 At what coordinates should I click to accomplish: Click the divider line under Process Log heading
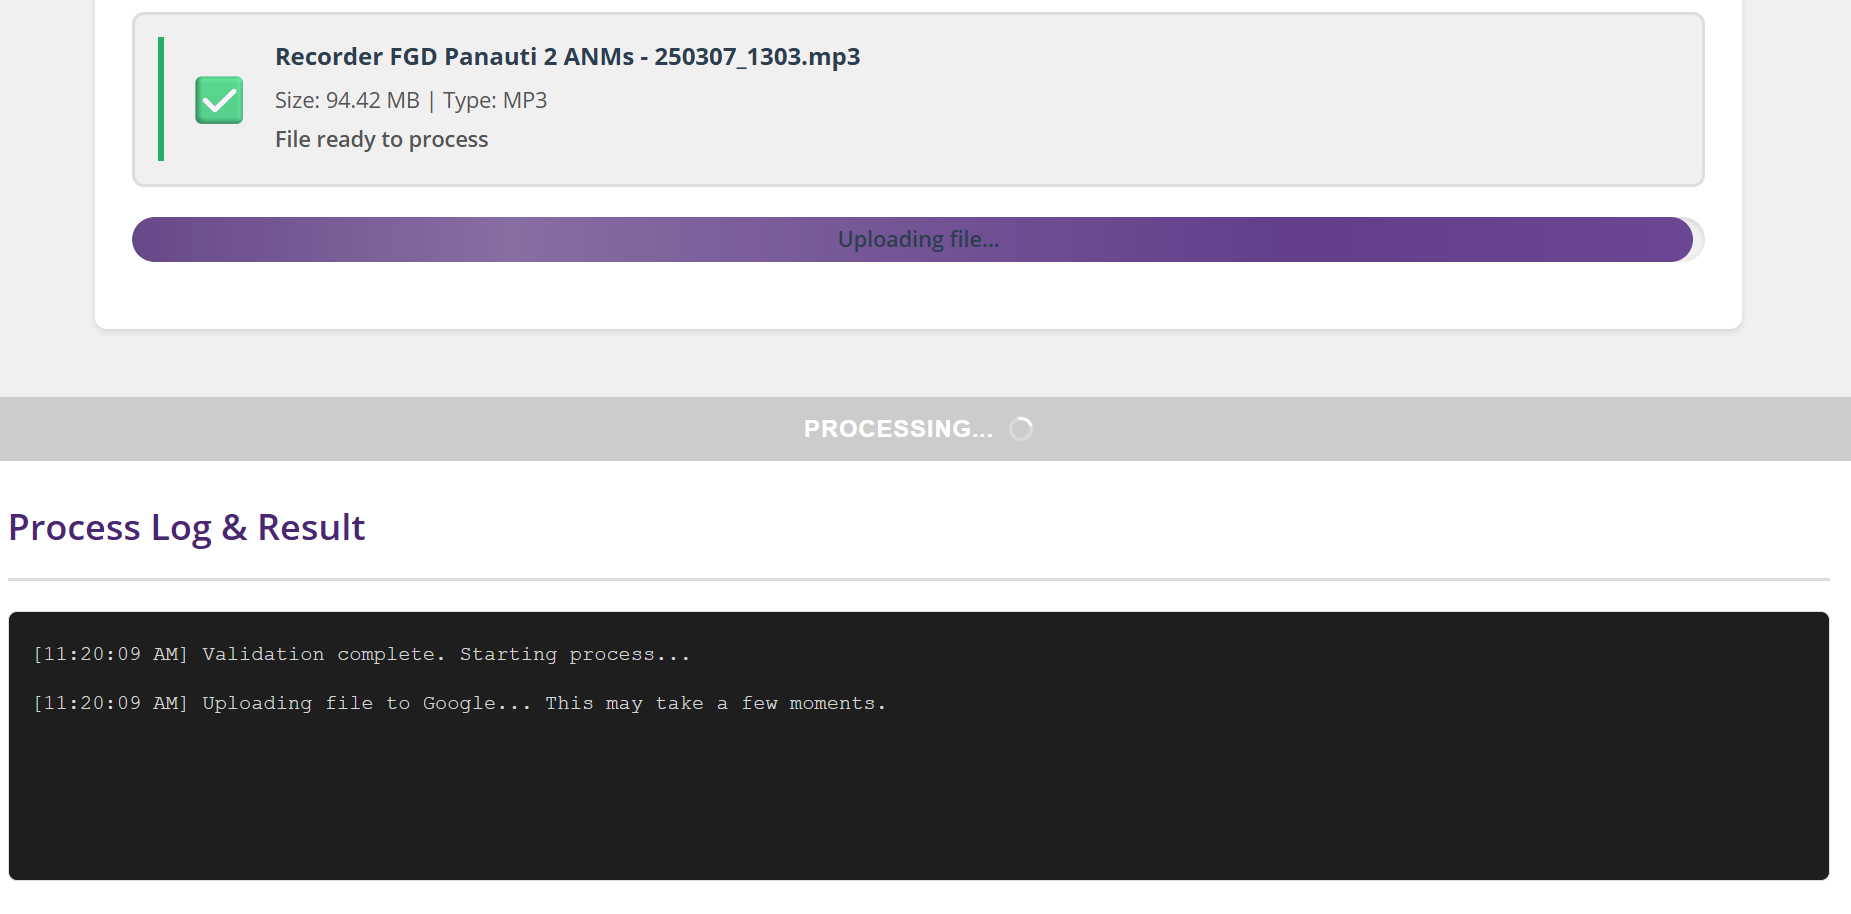coord(918,579)
